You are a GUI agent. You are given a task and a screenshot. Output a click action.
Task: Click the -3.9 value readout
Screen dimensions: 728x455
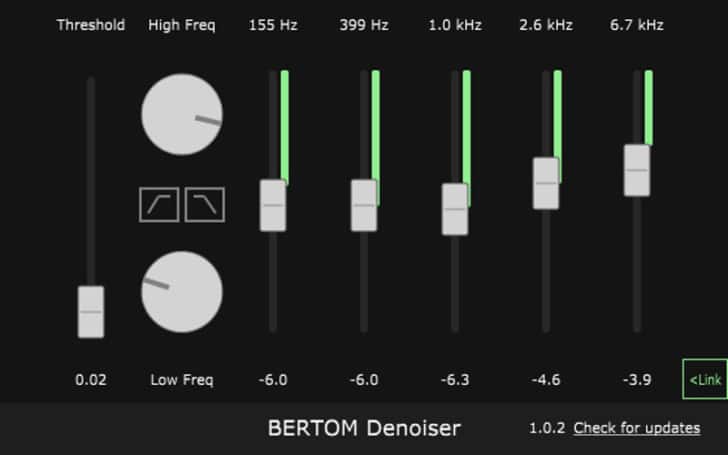click(x=637, y=380)
